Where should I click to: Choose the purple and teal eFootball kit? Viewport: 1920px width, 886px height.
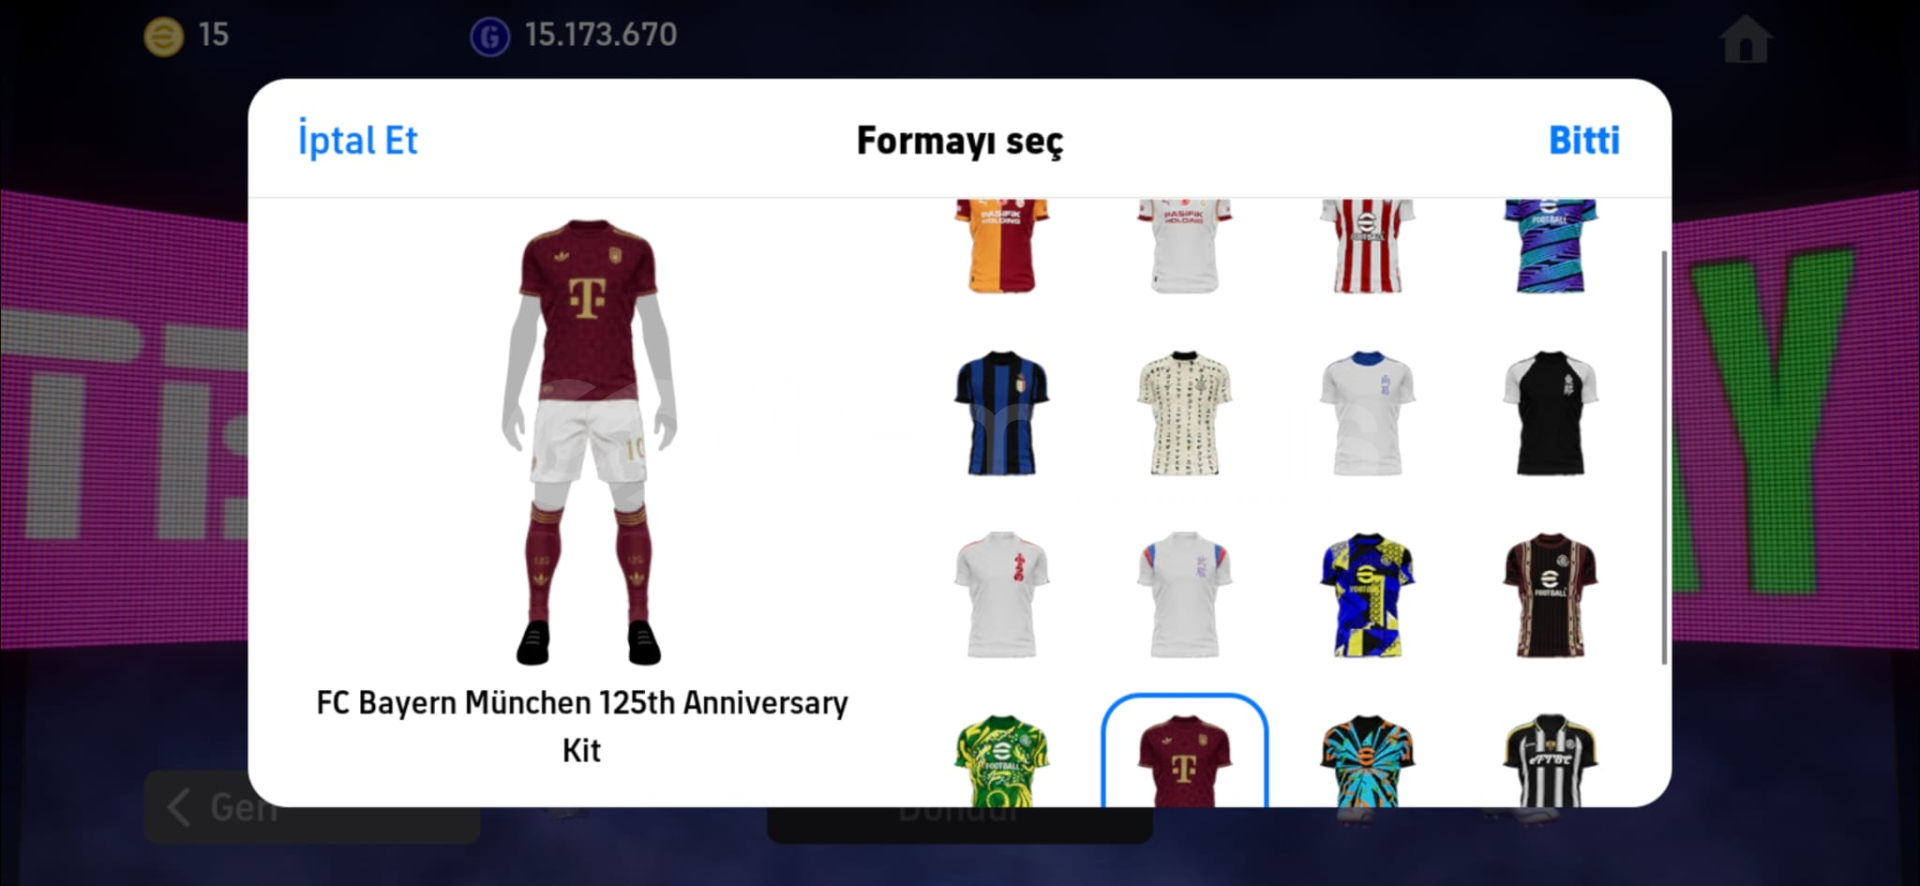(1550, 246)
